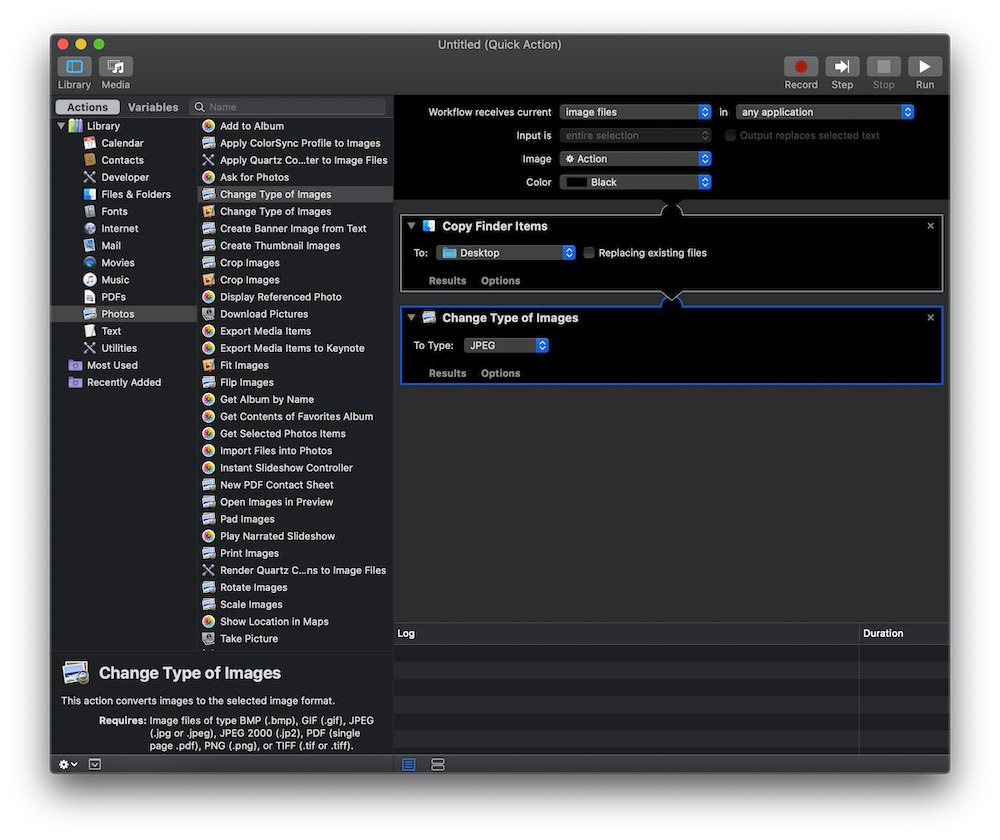Click Results under Copy Finder Items
Viewport: 1000px width, 840px height.
(447, 281)
